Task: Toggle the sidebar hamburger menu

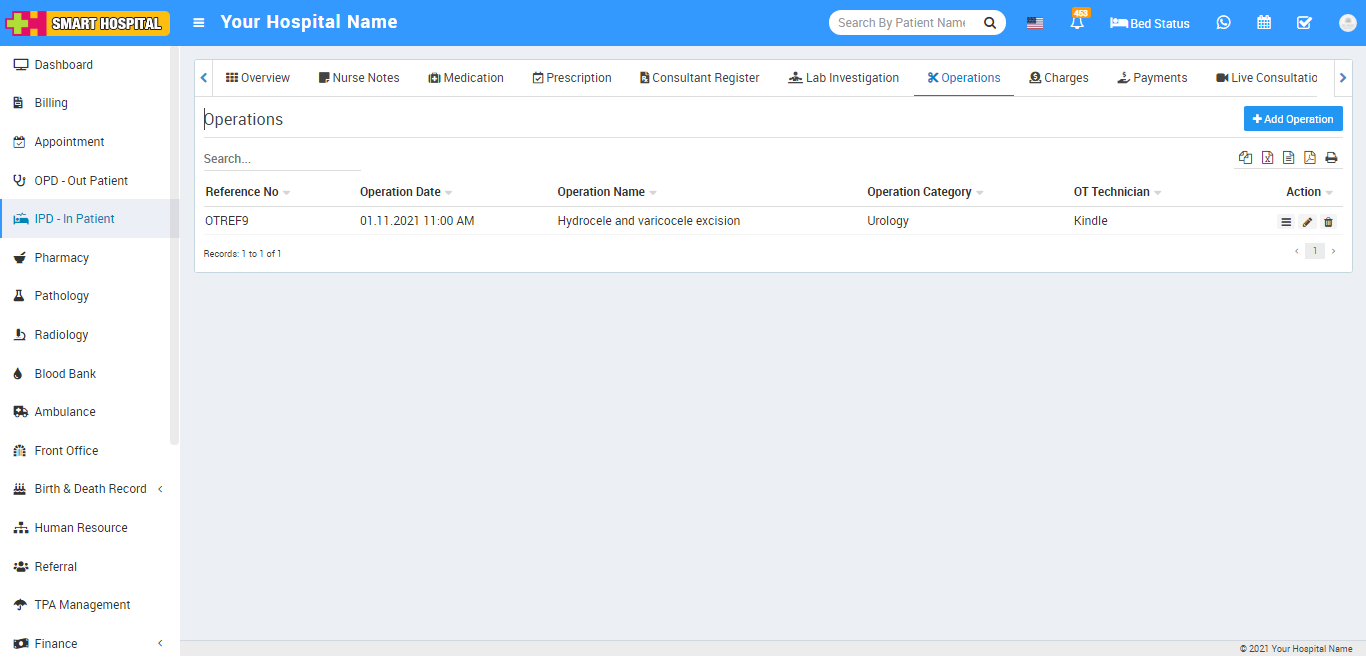Action: pos(199,23)
